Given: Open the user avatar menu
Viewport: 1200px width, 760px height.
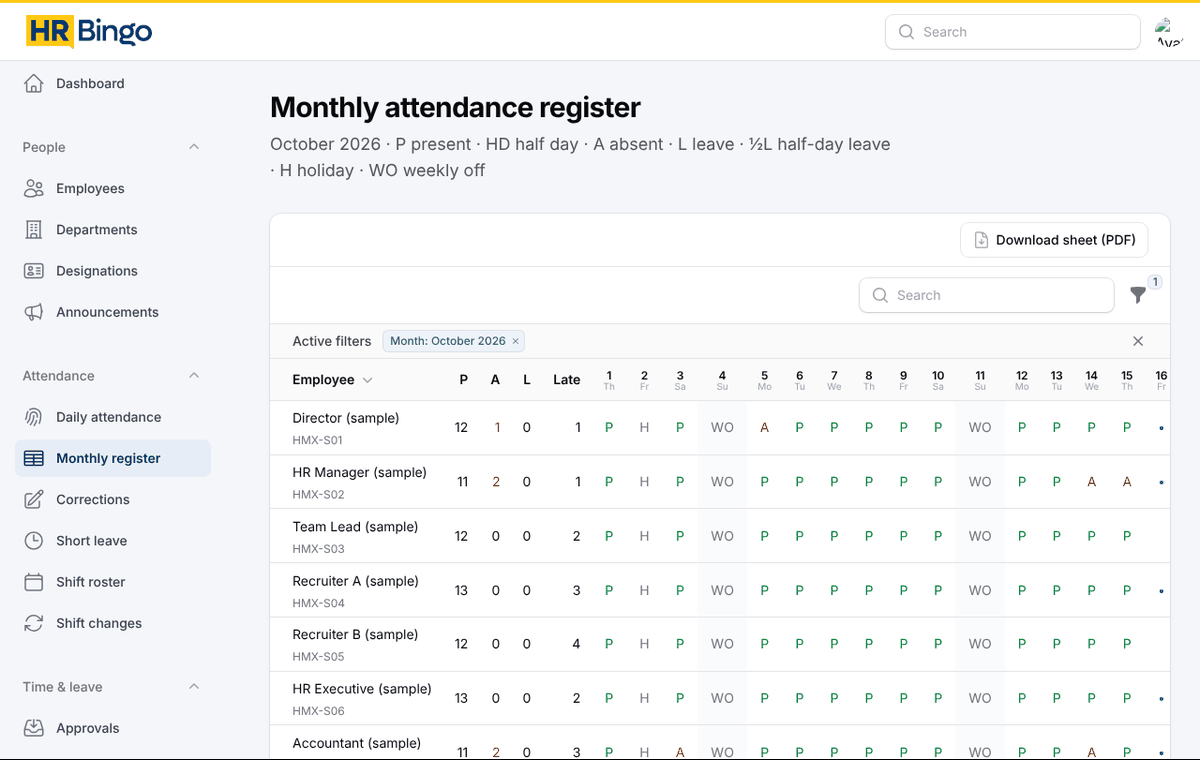Looking at the screenshot, I should pos(1169,32).
